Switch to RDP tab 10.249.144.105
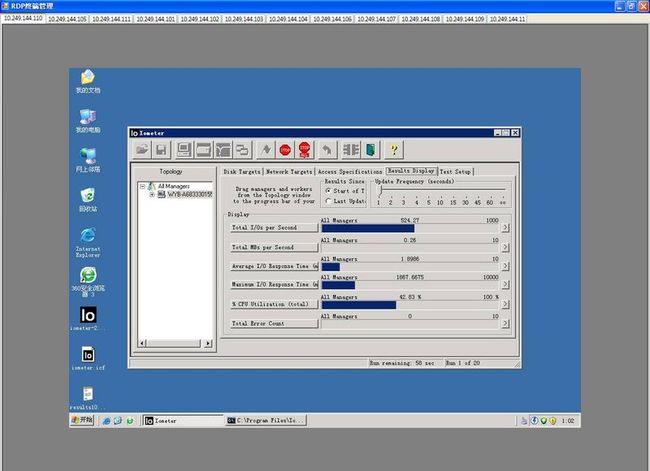Viewport: 650px width, 471px height. click(x=67, y=19)
